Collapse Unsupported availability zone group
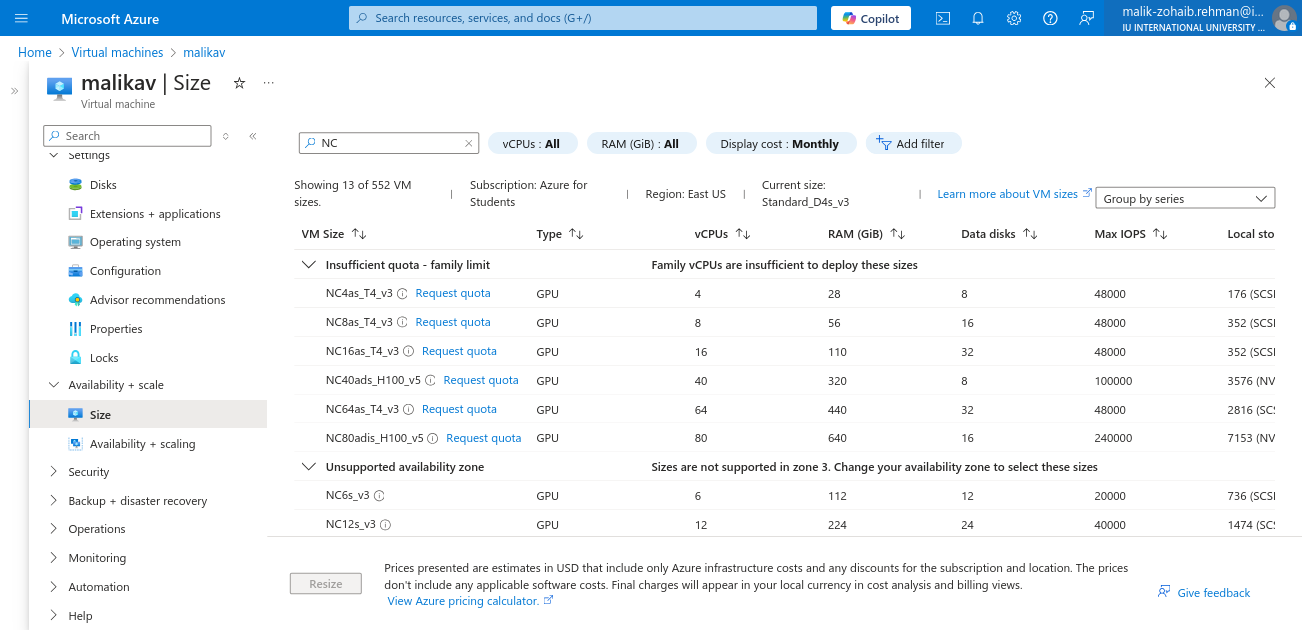1302x630 pixels. [x=308, y=467]
